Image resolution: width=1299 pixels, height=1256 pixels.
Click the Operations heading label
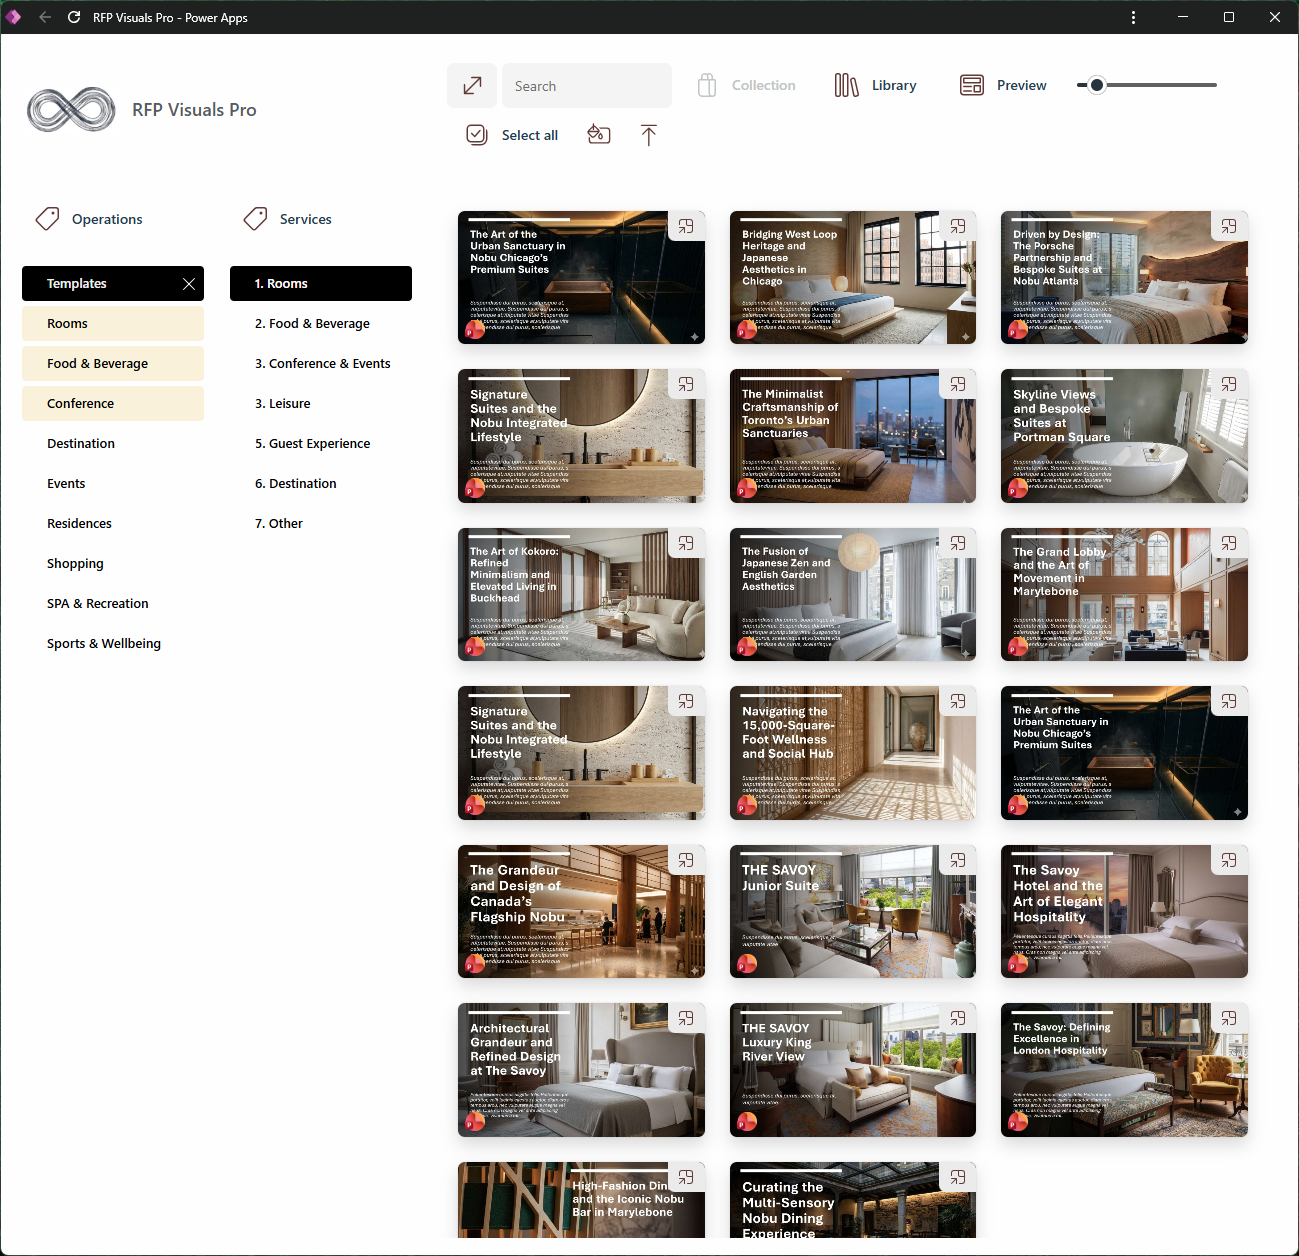107,219
